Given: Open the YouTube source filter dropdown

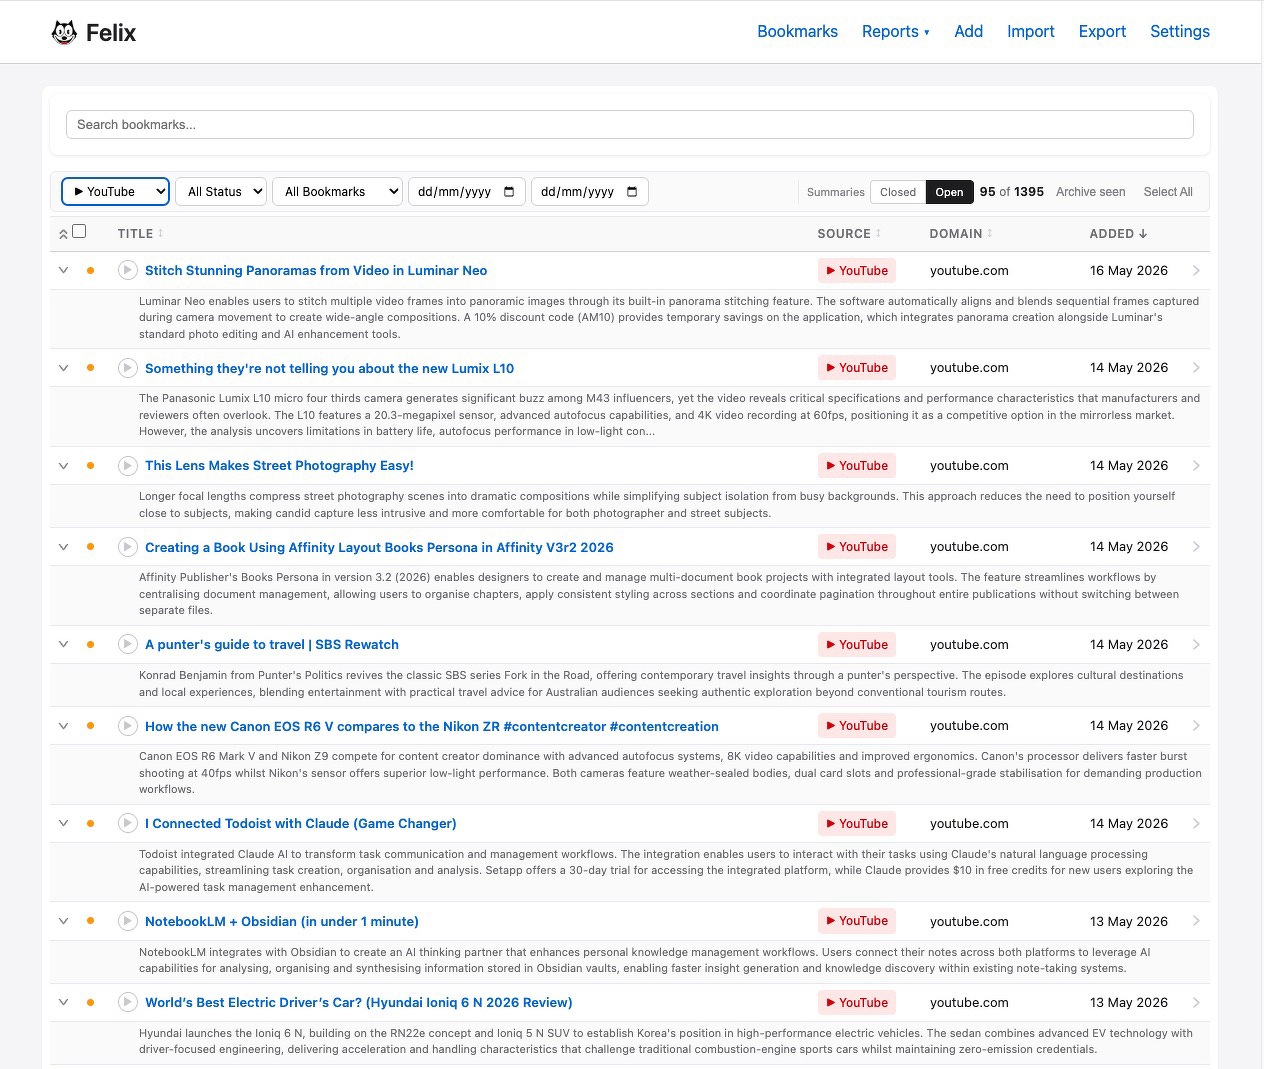Looking at the screenshot, I should click(x=115, y=191).
